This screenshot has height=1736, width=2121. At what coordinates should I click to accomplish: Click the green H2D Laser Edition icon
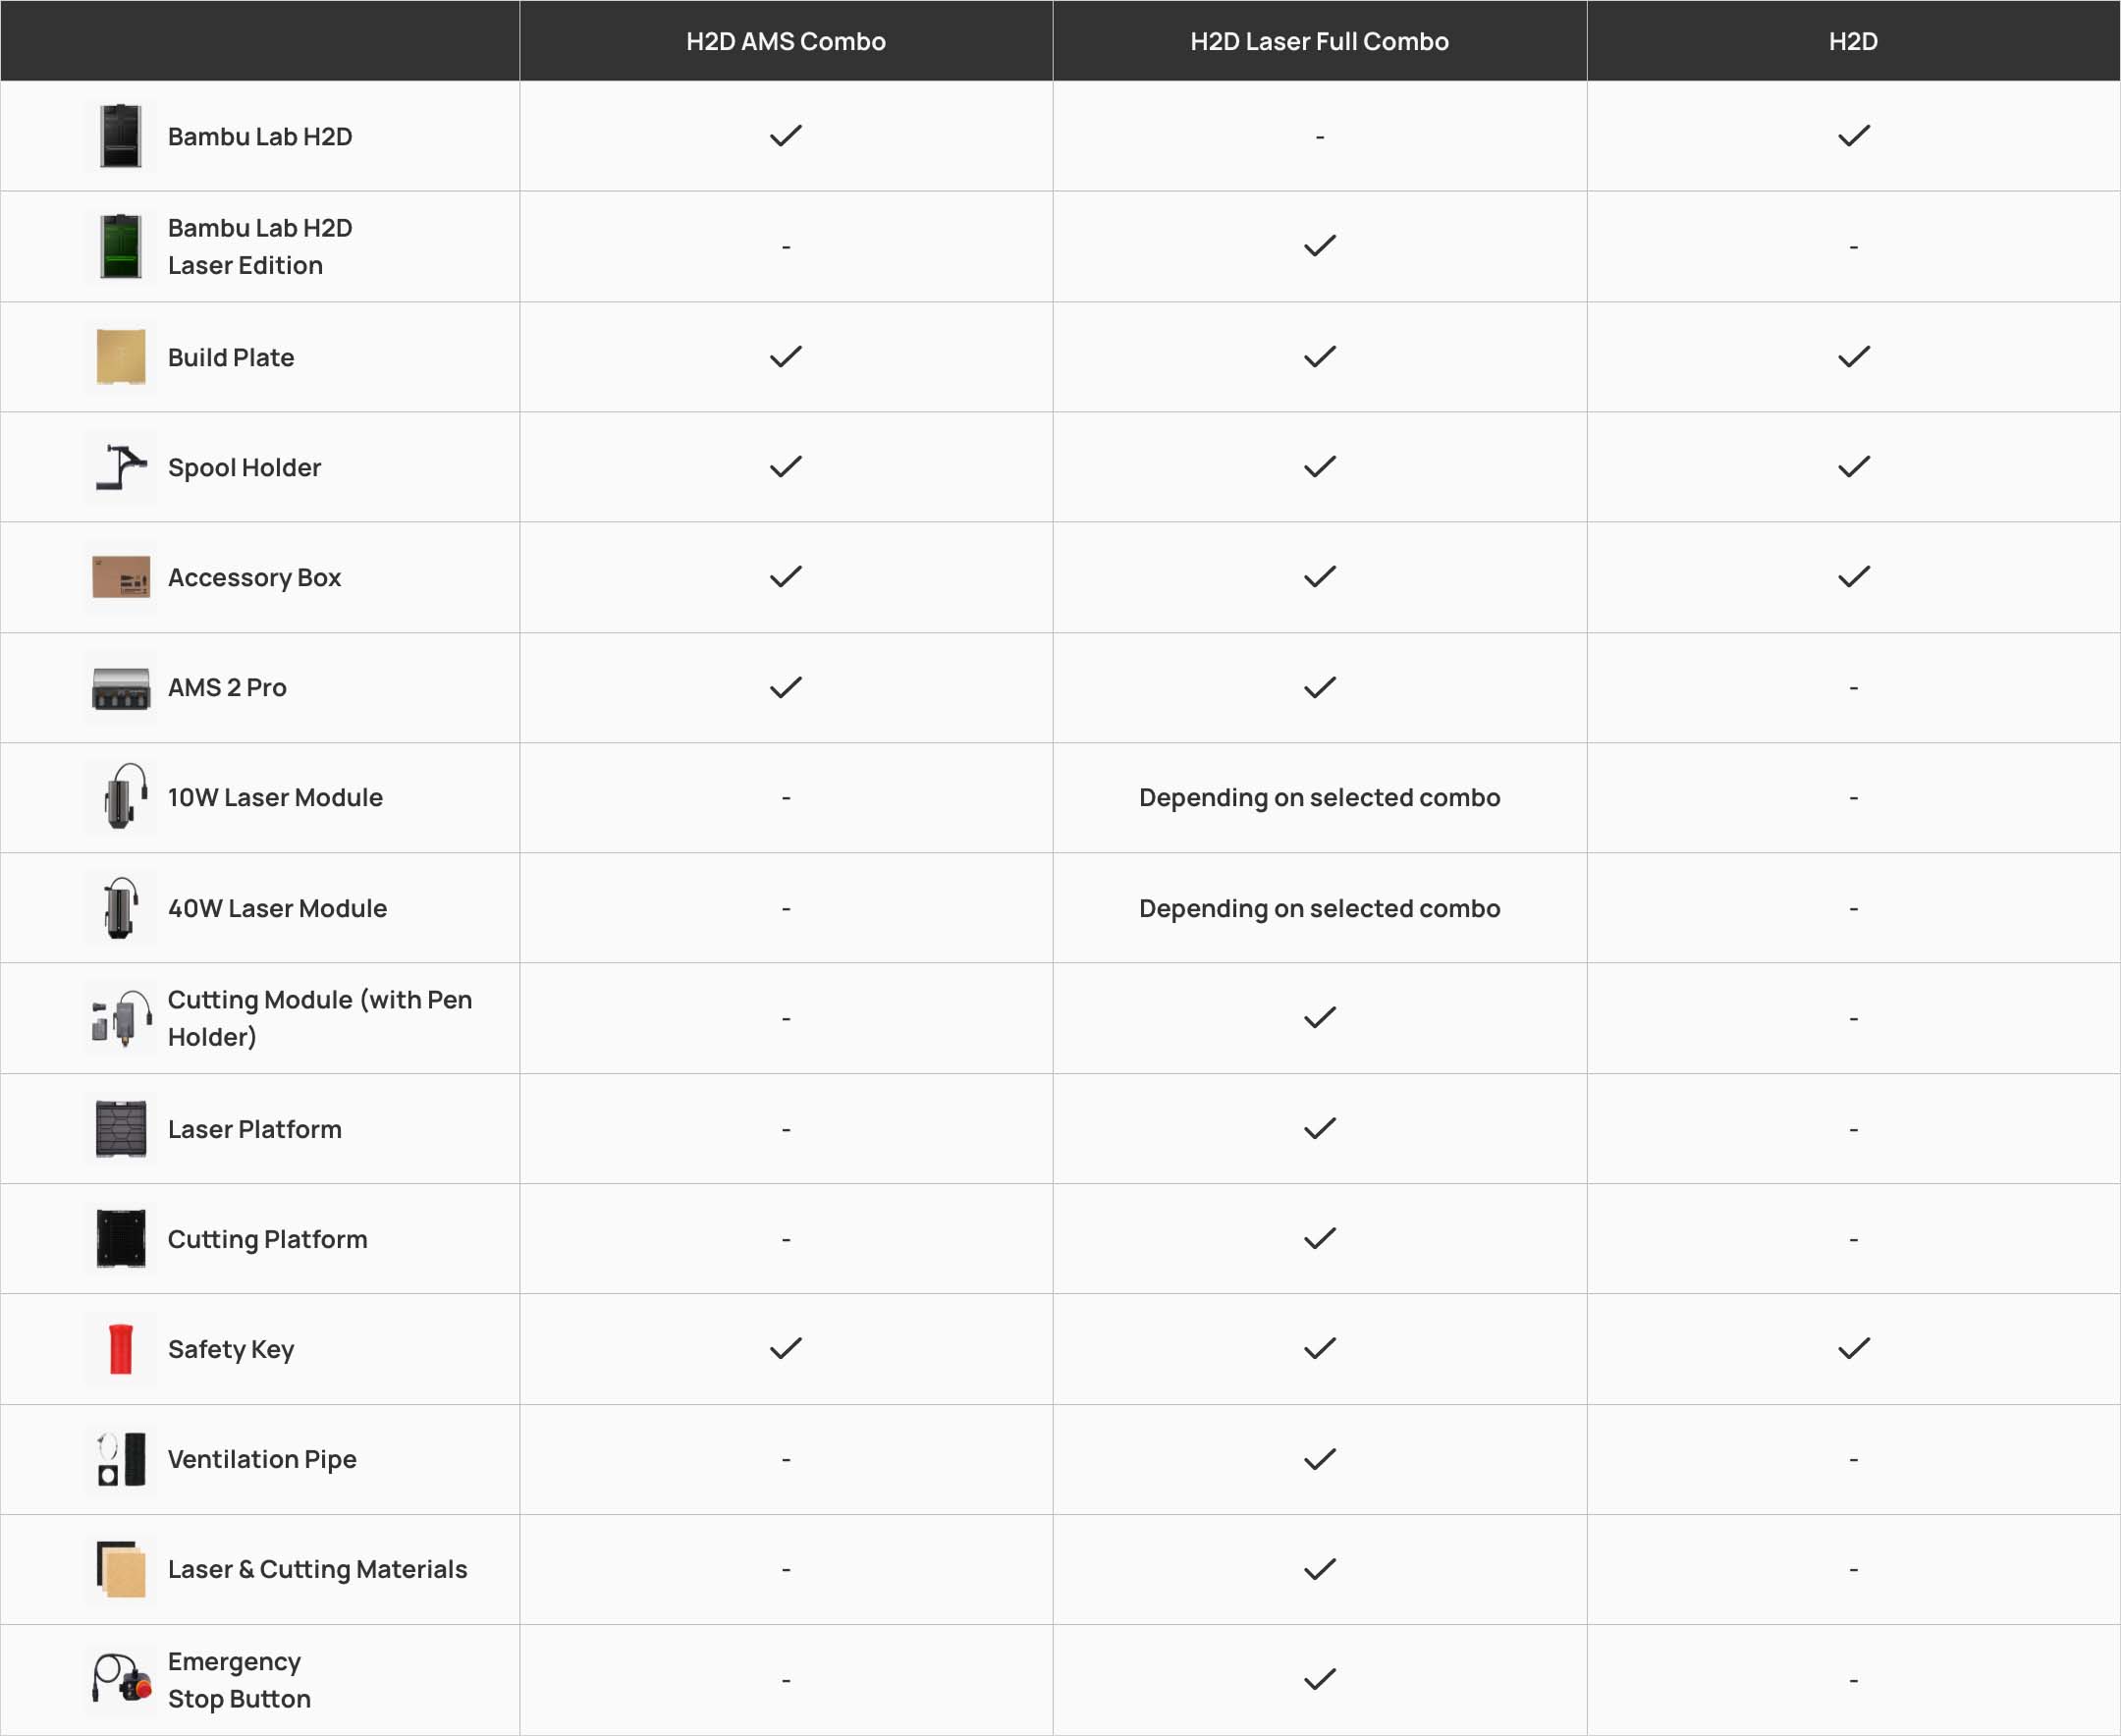click(121, 246)
